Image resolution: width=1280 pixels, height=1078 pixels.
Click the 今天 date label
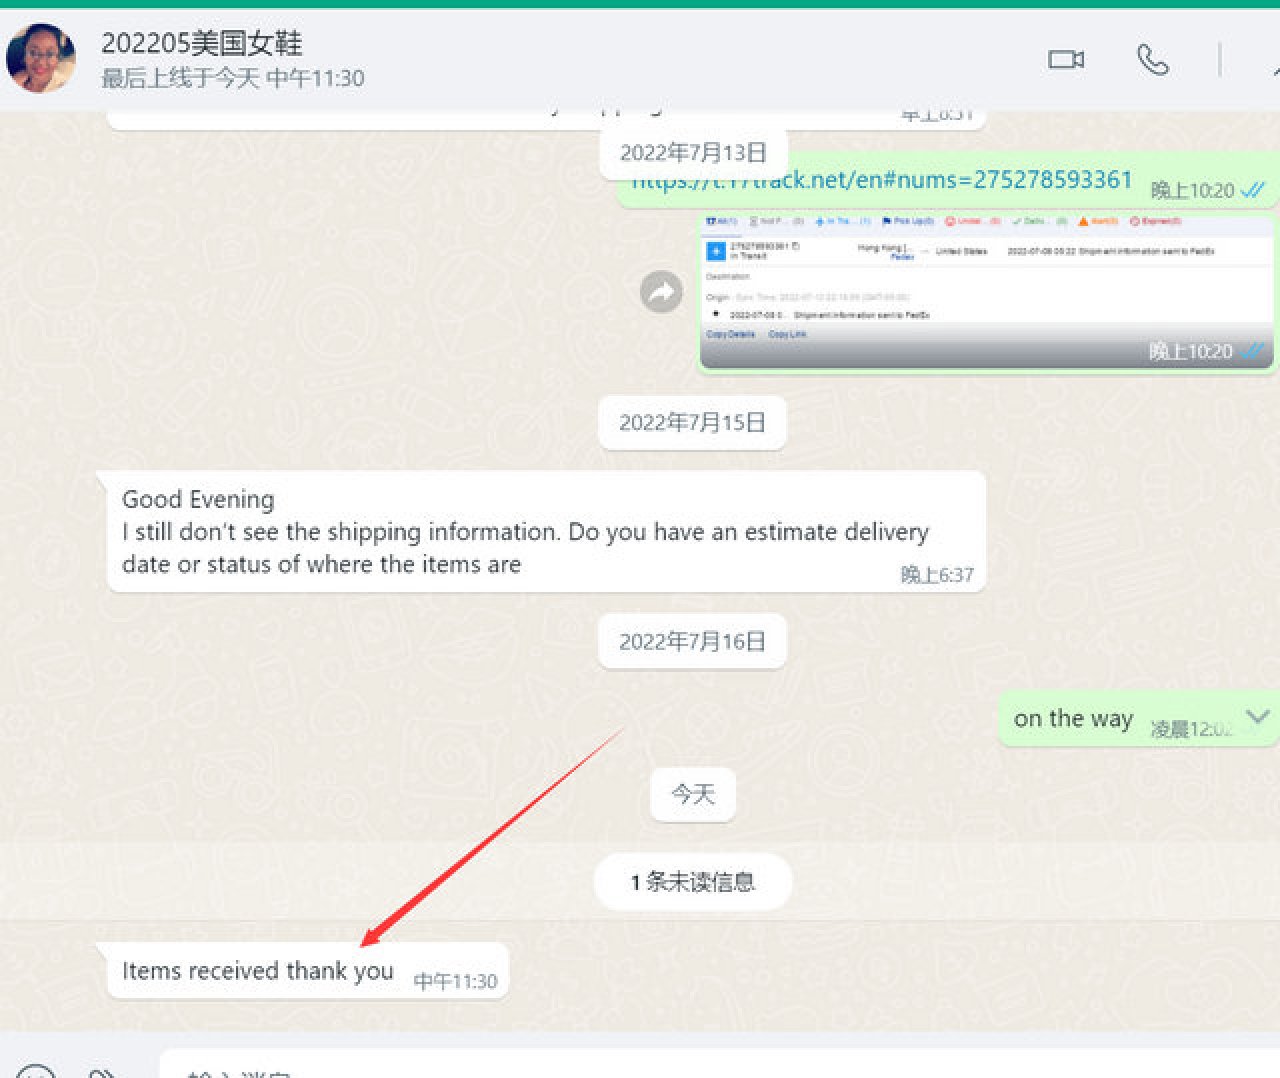coord(692,794)
